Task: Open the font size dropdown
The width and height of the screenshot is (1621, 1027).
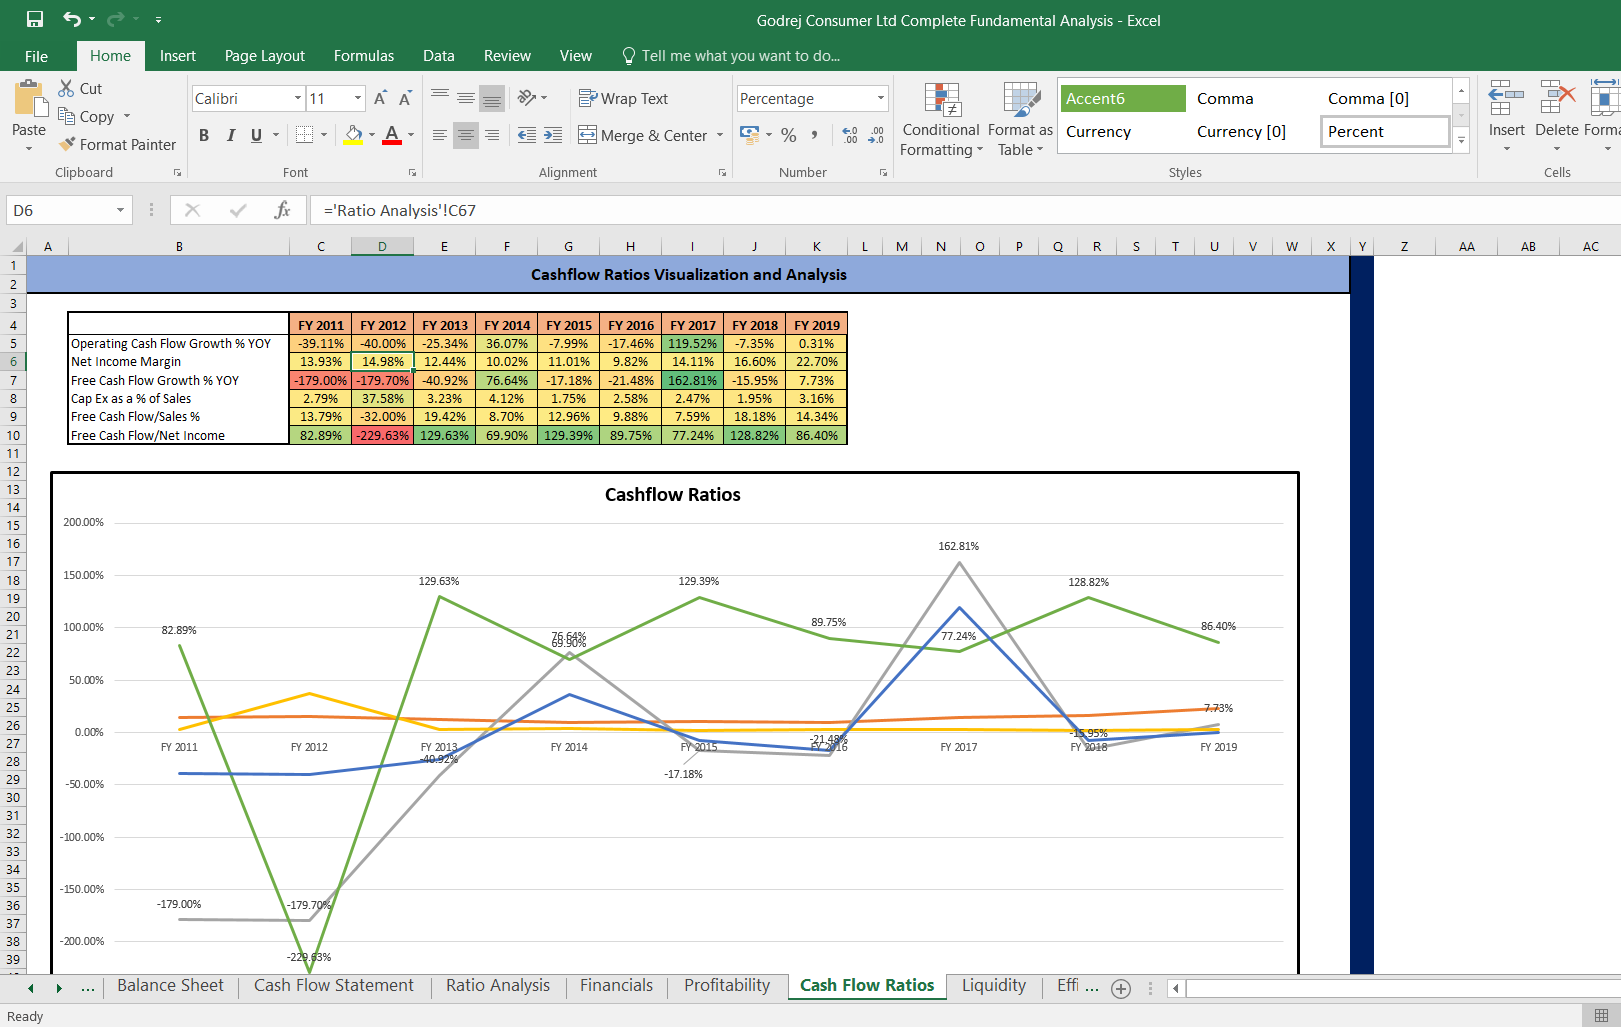Action: tap(358, 98)
